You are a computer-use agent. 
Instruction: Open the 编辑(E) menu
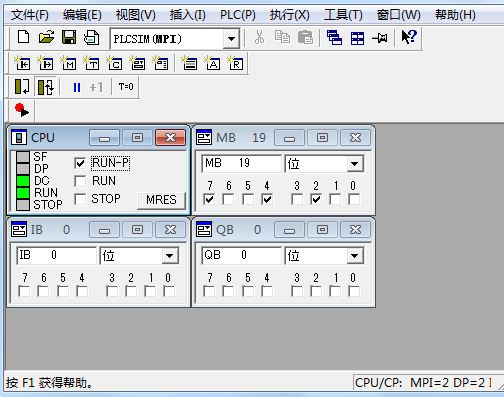82,15
